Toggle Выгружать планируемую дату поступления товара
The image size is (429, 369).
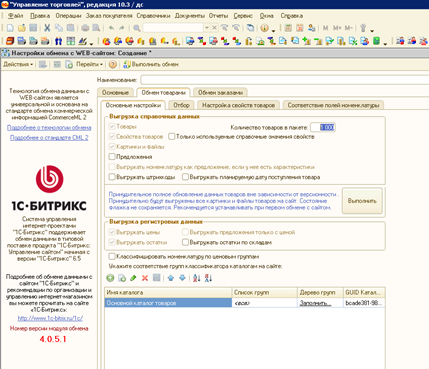click(185, 177)
